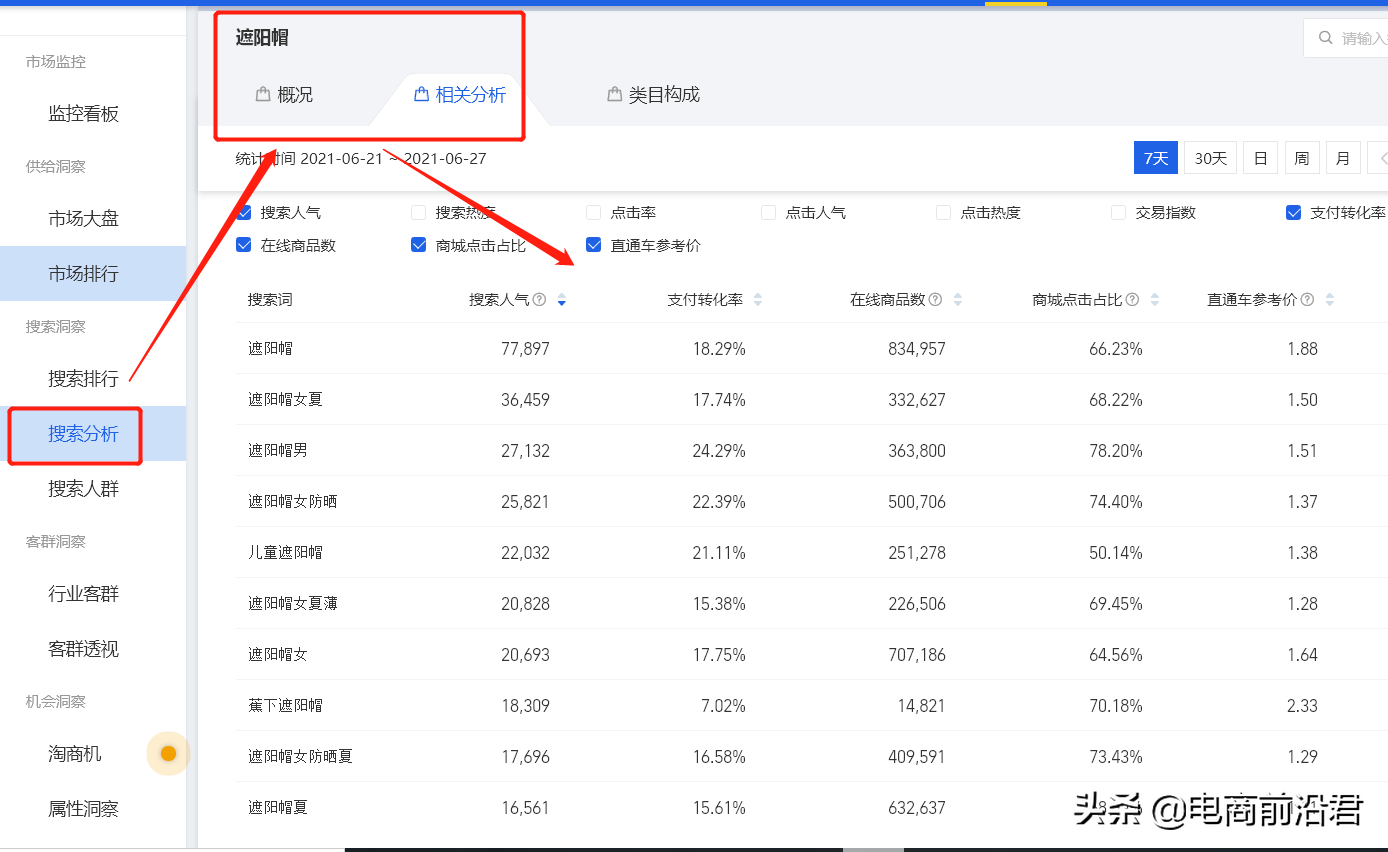
Task: Click the help icon beside 搜索人气 column header
Action: coord(540,299)
